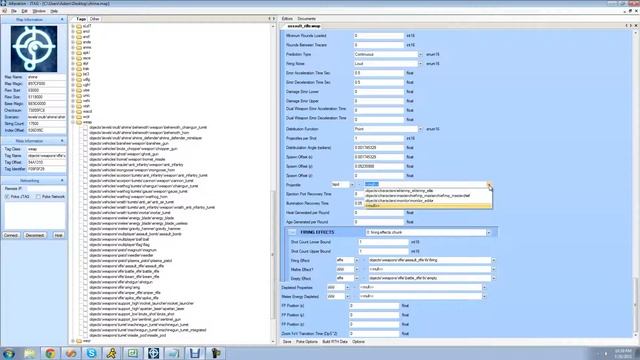Select the Editors tab
This screenshot has width=640, height=360.
point(287,19)
